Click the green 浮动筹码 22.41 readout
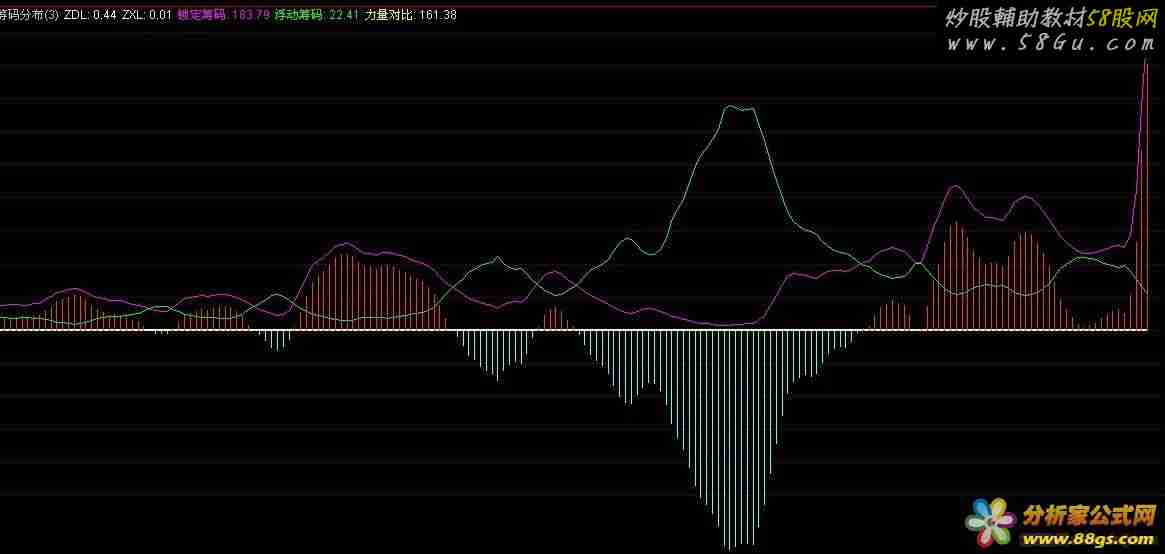 tap(317, 15)
